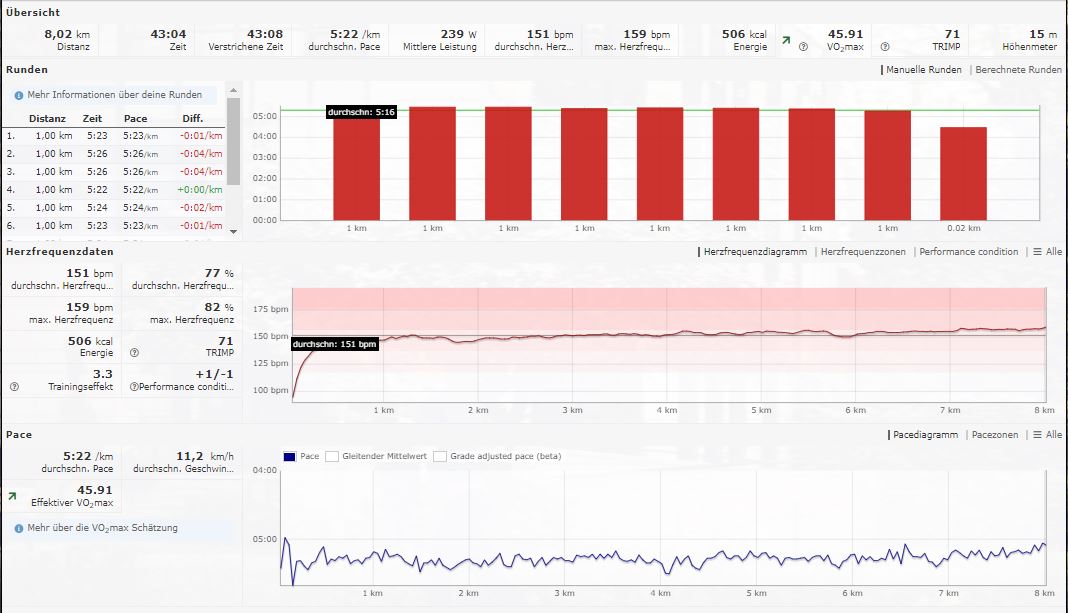Show Berechnete Runden view
1068x613 pixels.
click(1018, 70)
